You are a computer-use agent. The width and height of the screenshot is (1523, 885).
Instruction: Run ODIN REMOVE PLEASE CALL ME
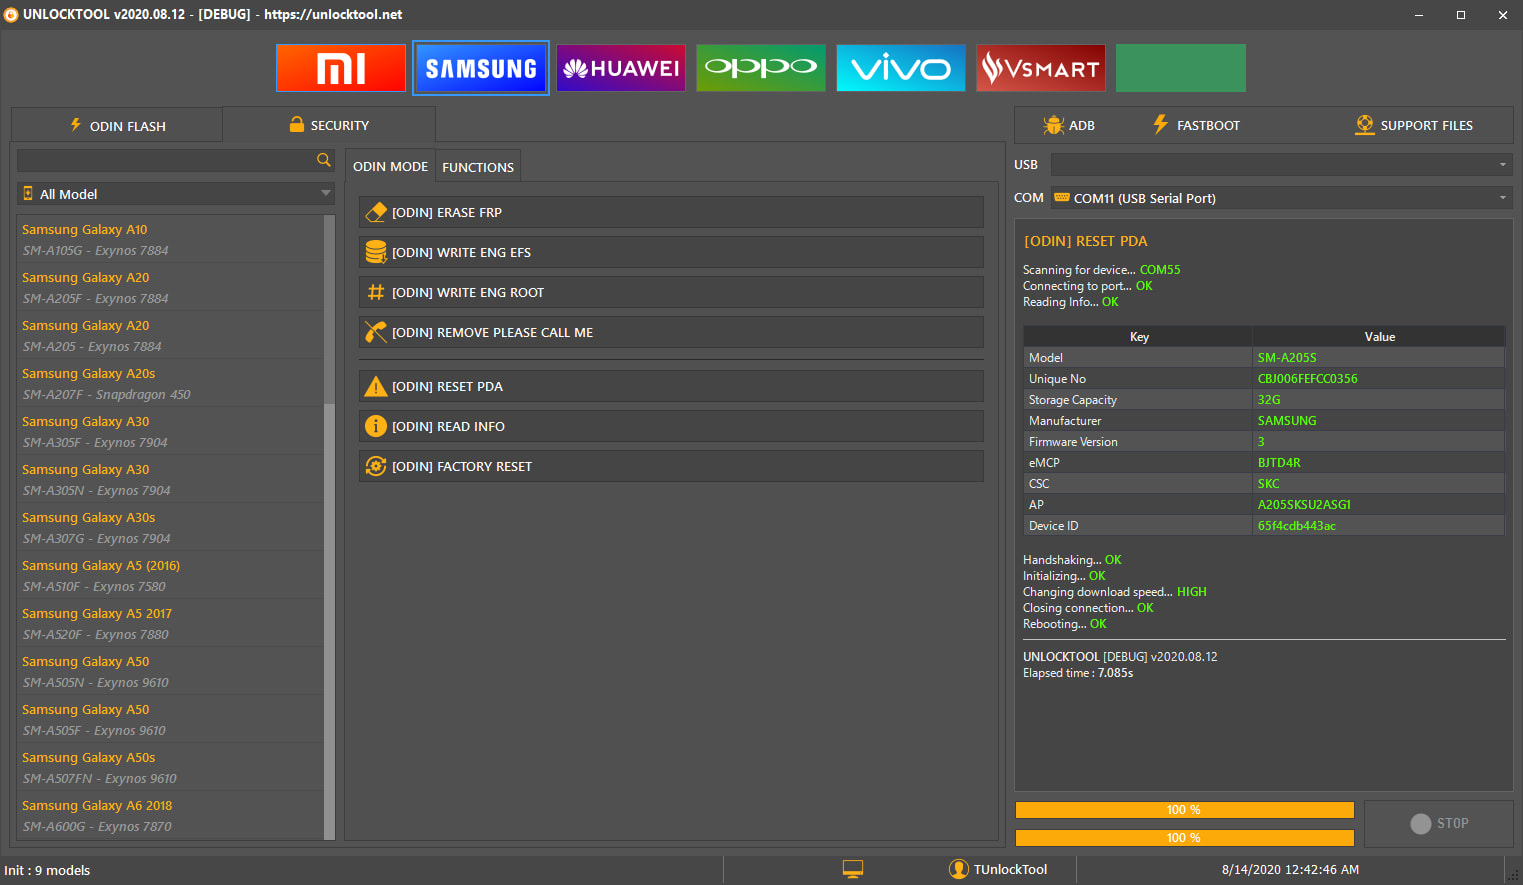click(671, 332)
